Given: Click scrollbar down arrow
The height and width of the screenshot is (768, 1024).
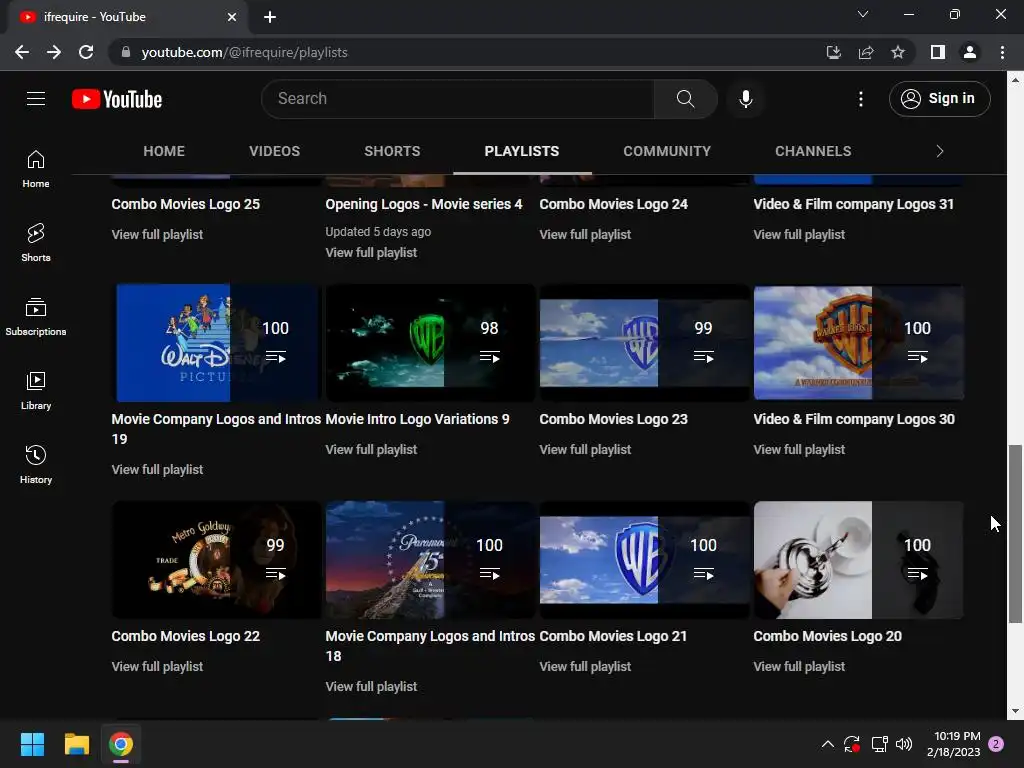Looking at the screenshot, I should click(1015, 711).
